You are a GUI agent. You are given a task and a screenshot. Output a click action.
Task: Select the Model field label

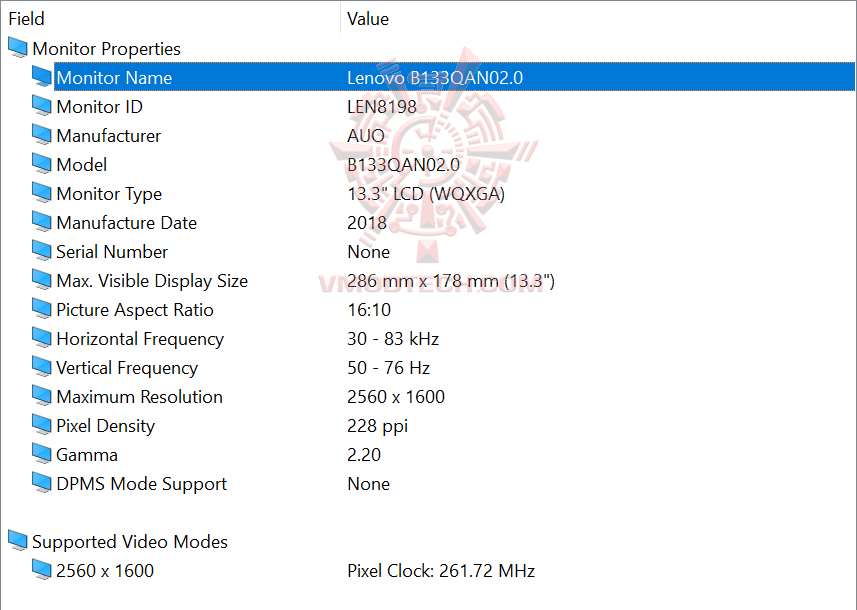81,165
